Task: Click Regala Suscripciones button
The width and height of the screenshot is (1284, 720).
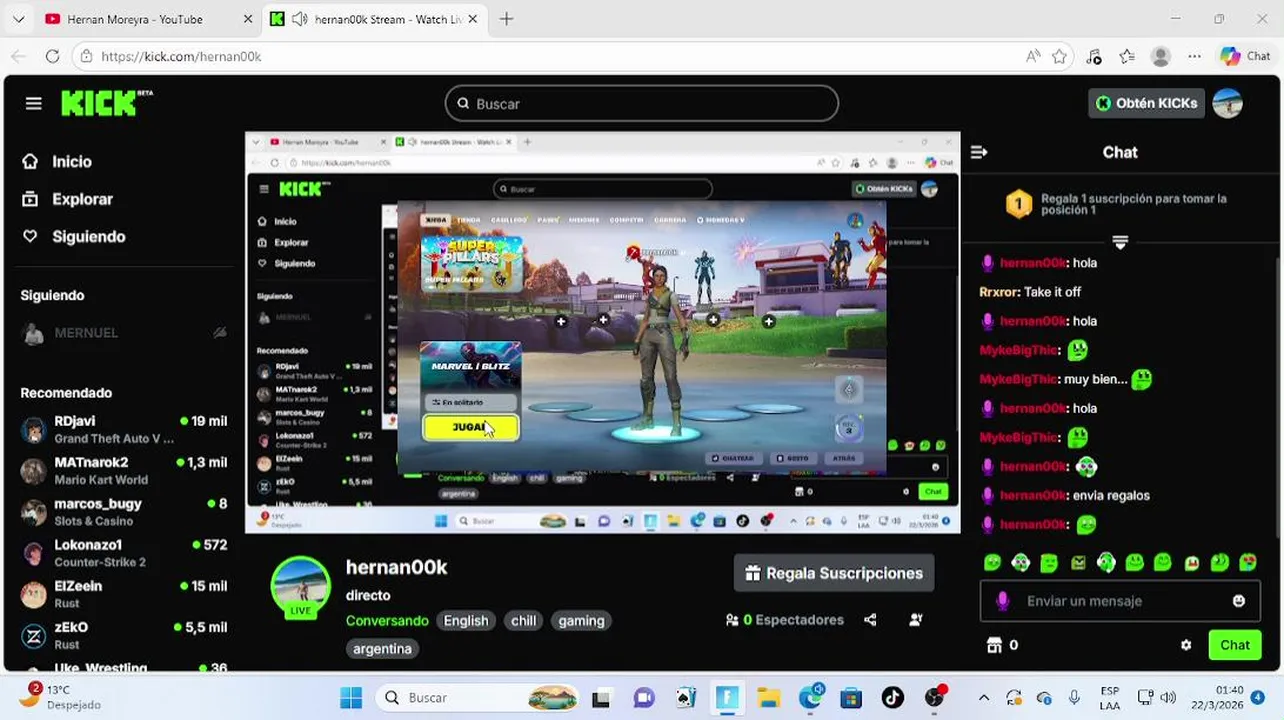Action: [x=834, y=573]
